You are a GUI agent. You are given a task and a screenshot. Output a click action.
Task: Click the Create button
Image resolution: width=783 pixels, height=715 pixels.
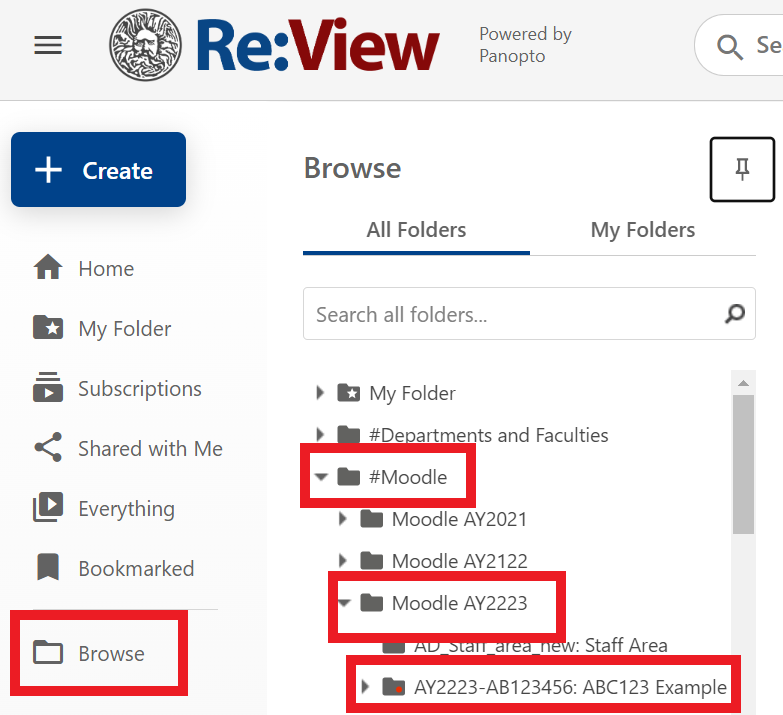point(98,170)
